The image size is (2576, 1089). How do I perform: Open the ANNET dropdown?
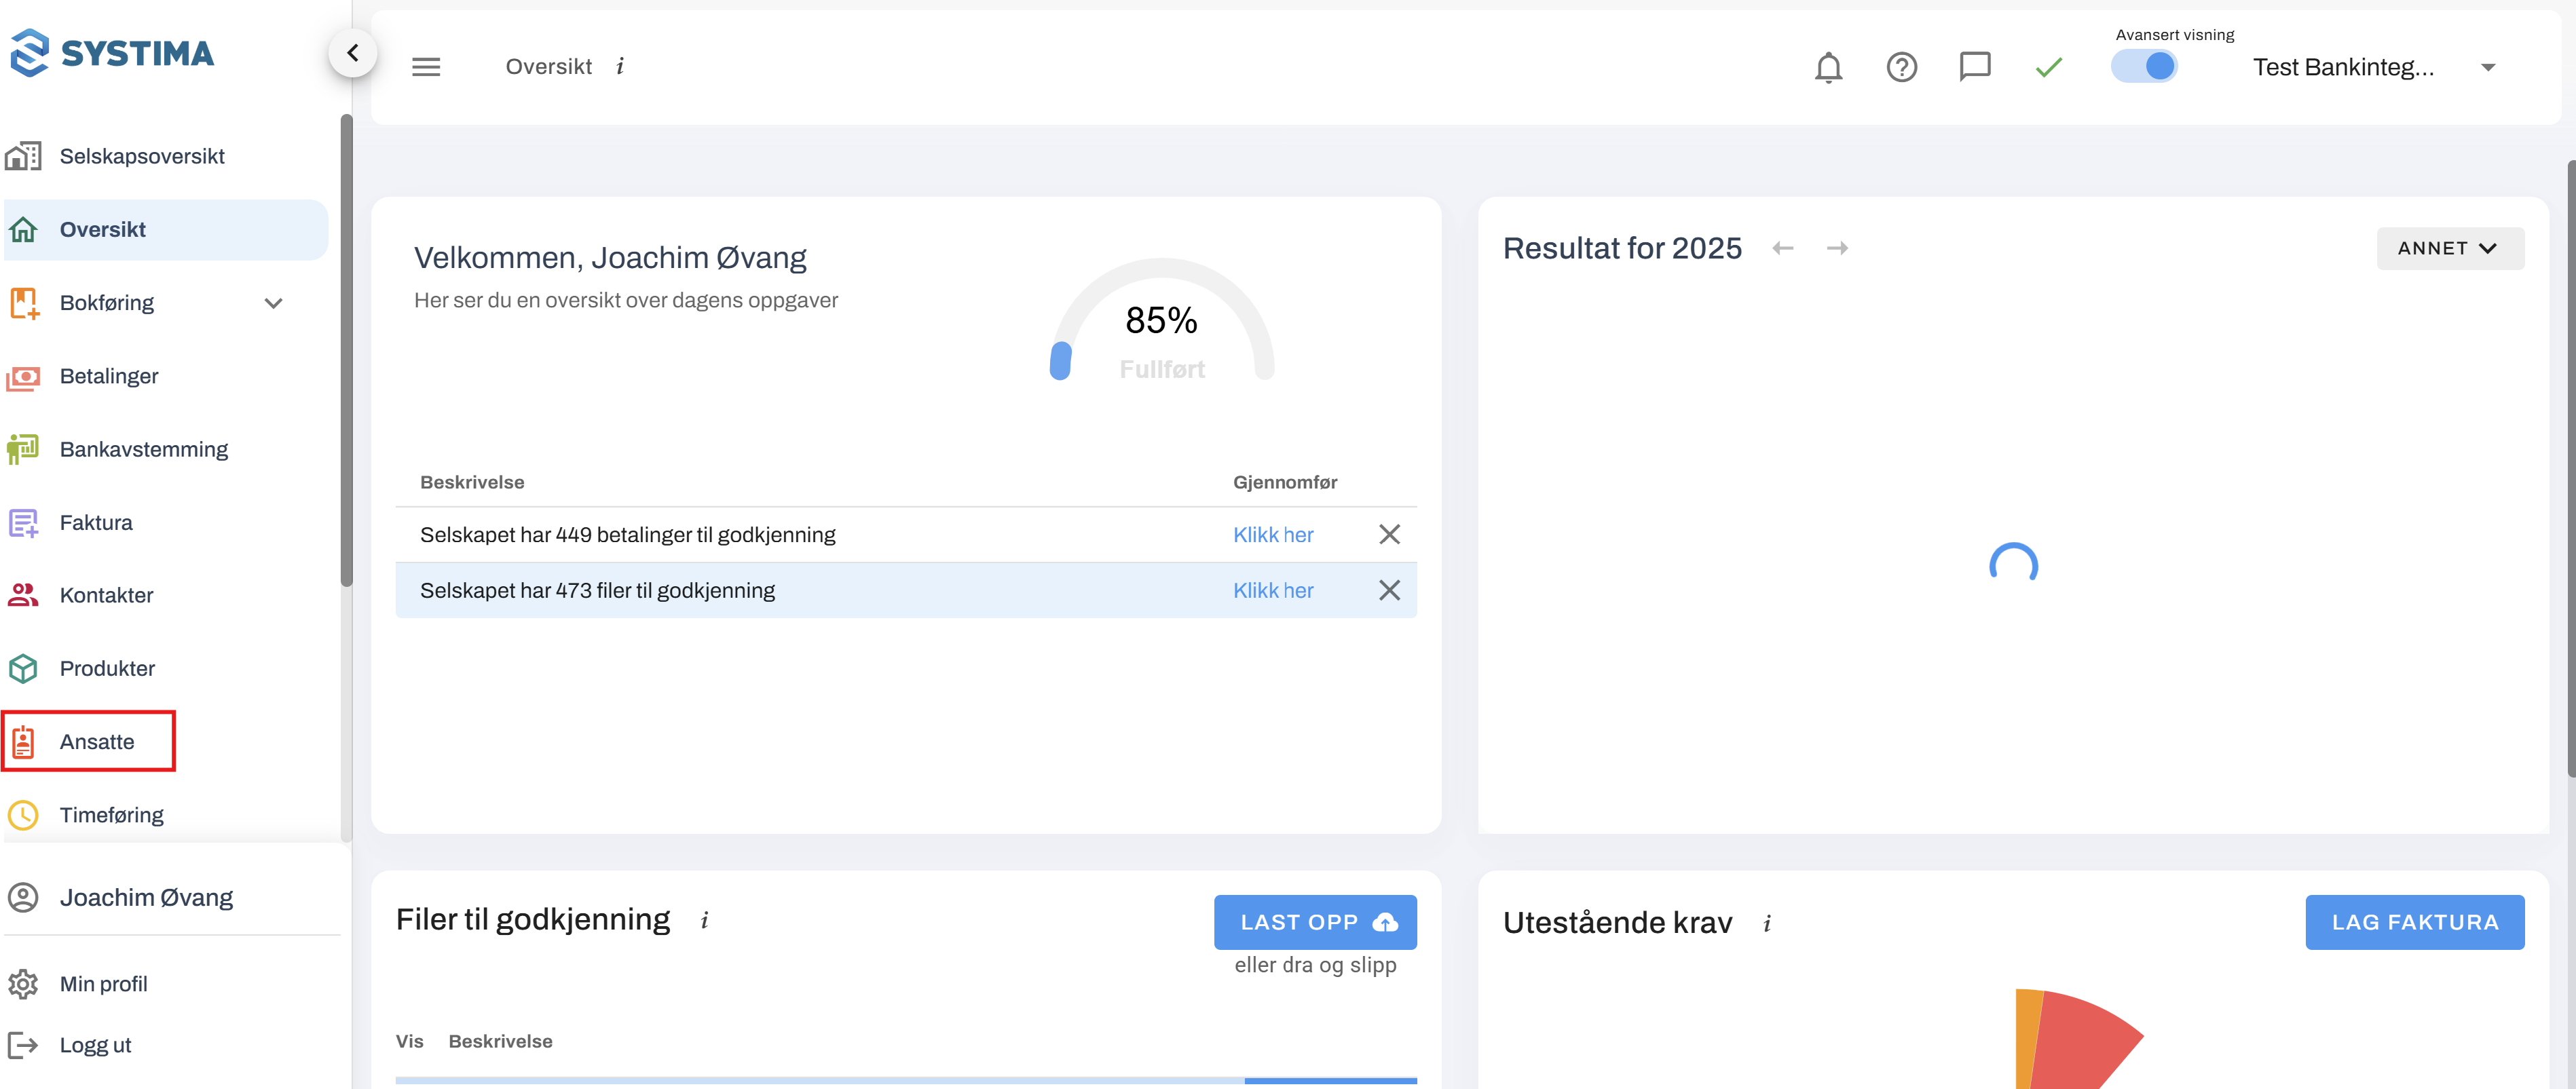click(x=2449, y=248)
